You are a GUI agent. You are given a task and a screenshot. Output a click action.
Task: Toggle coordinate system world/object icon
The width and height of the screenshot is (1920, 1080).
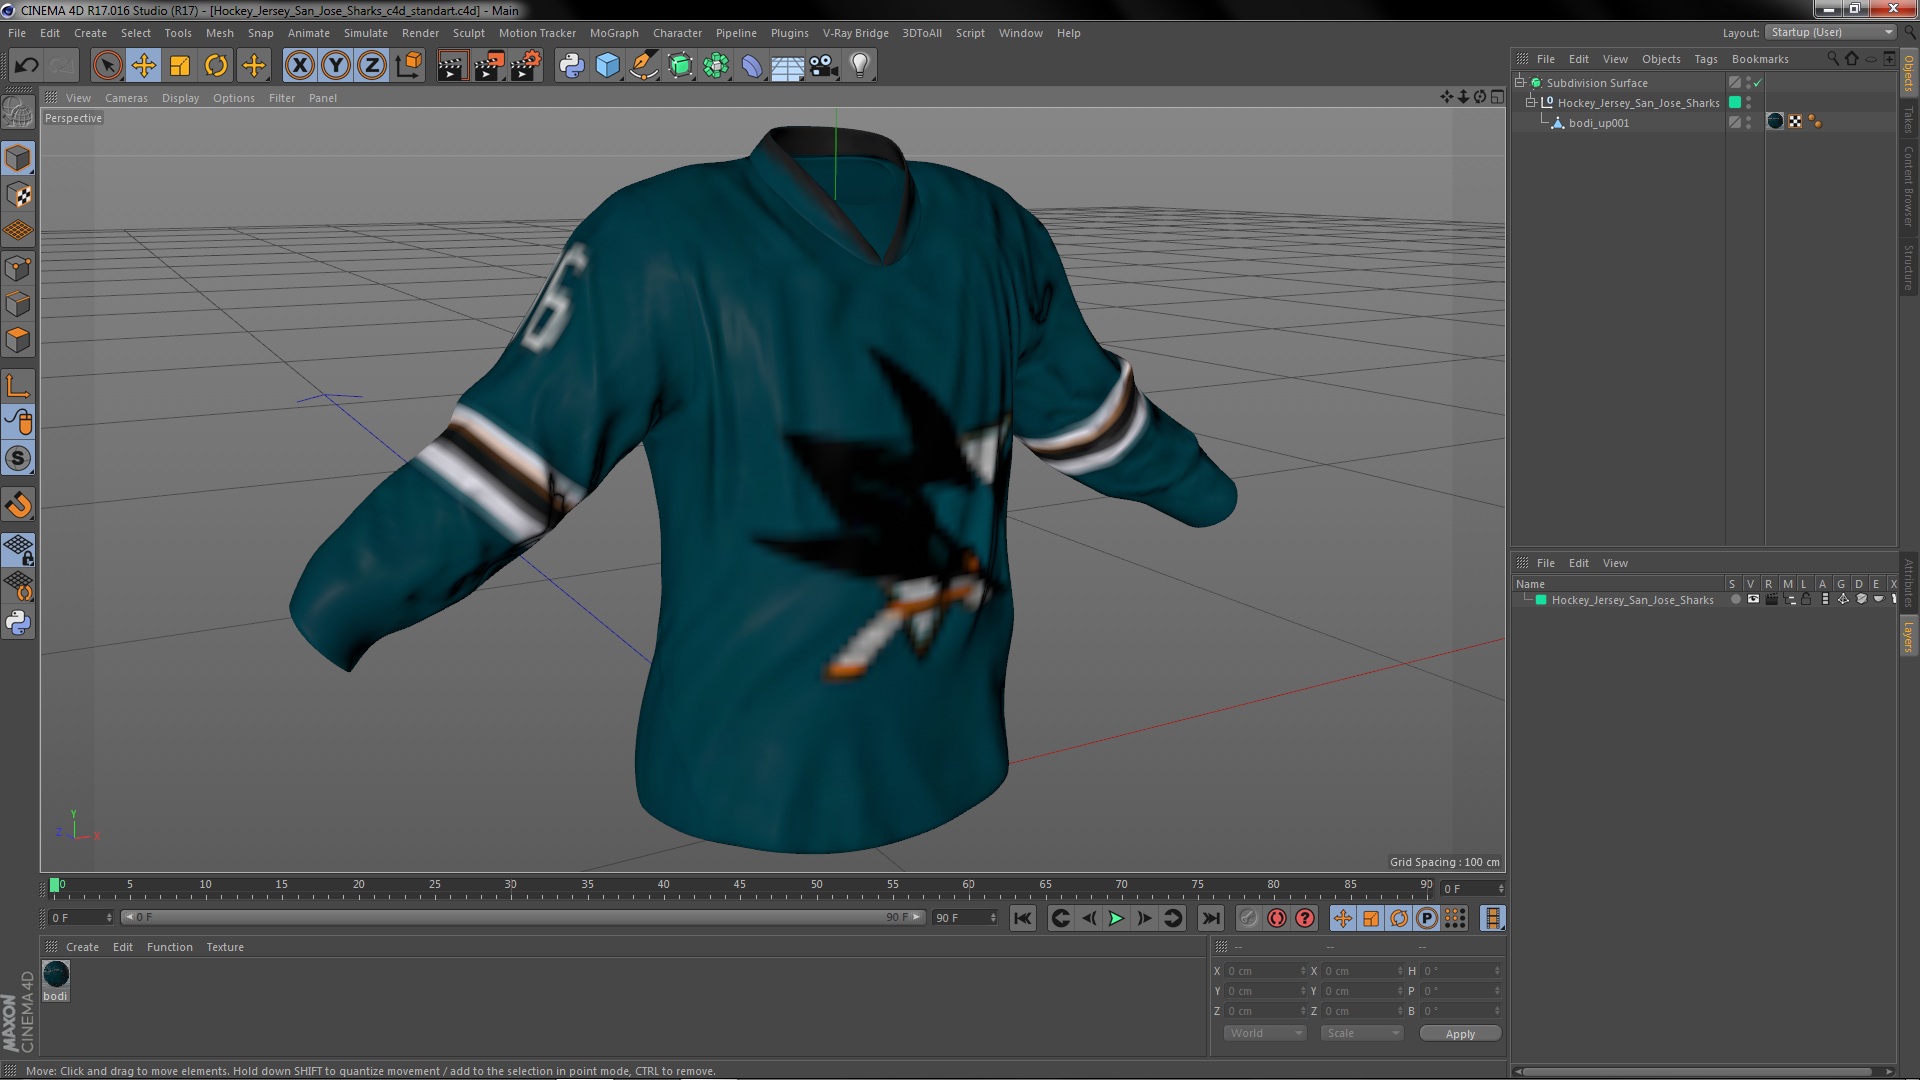pos(408,66)
